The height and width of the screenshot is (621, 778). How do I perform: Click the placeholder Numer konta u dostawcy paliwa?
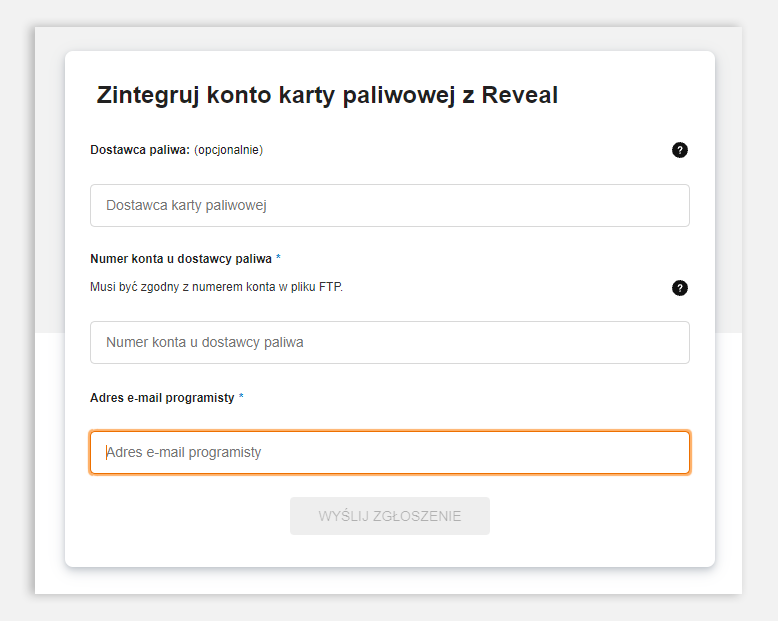204,342
